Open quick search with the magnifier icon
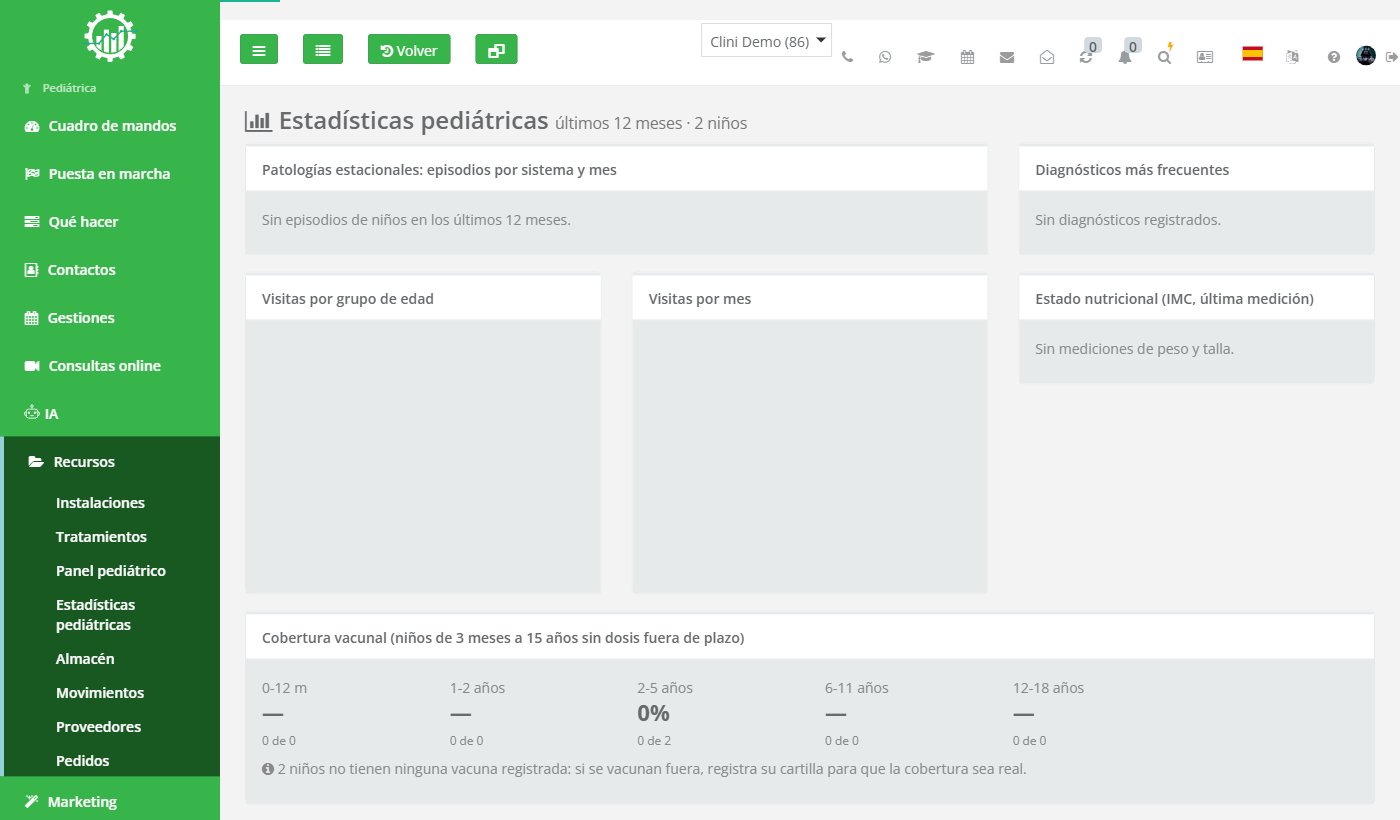Screen dimensions: 1400x820 point(1165,55)
